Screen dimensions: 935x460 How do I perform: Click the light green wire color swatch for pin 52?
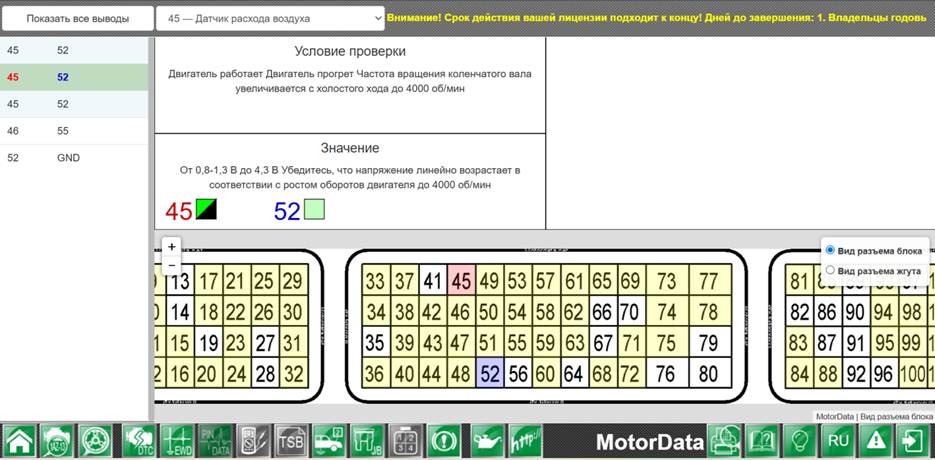(x=314, y=209)
